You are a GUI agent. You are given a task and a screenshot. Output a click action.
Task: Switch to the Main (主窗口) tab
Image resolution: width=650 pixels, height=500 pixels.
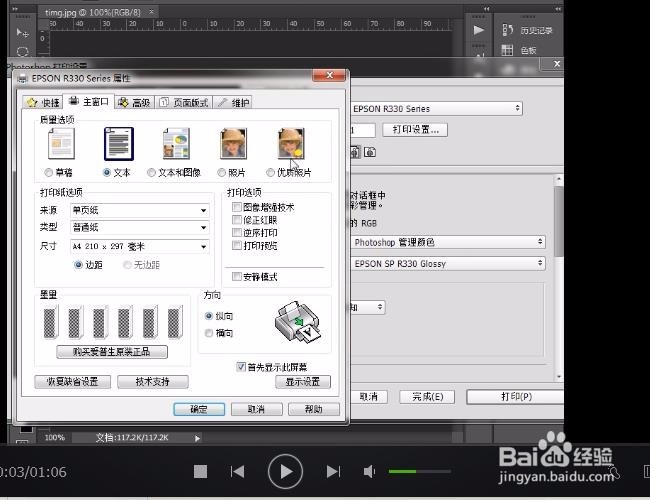click(89, 101)
